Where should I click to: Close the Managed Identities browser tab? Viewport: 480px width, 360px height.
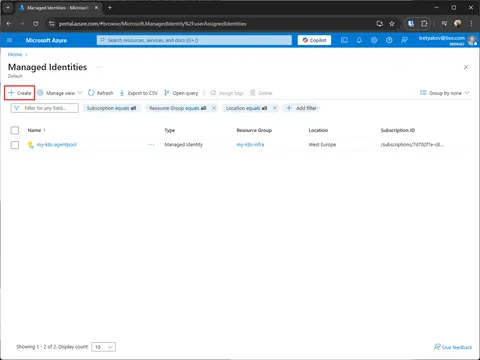[96, 8]
